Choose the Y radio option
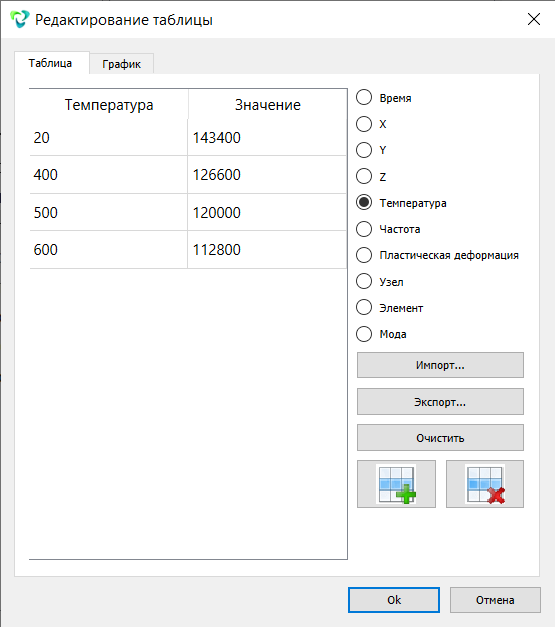 364,150
